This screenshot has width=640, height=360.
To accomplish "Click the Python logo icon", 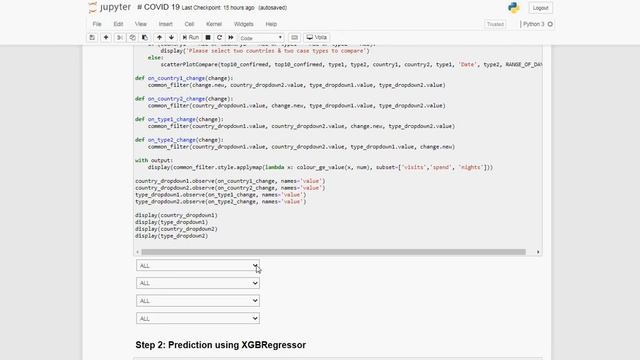I will (513, 7).
